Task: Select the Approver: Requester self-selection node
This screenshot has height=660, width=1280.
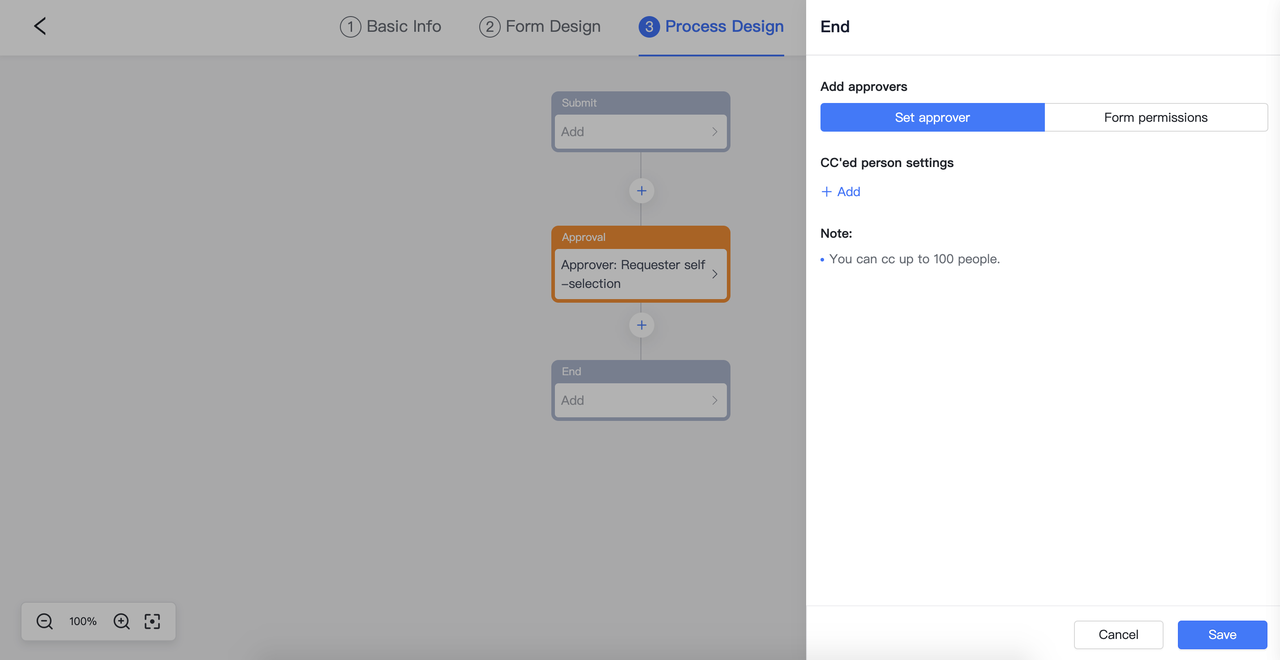Action: [633, 274]
